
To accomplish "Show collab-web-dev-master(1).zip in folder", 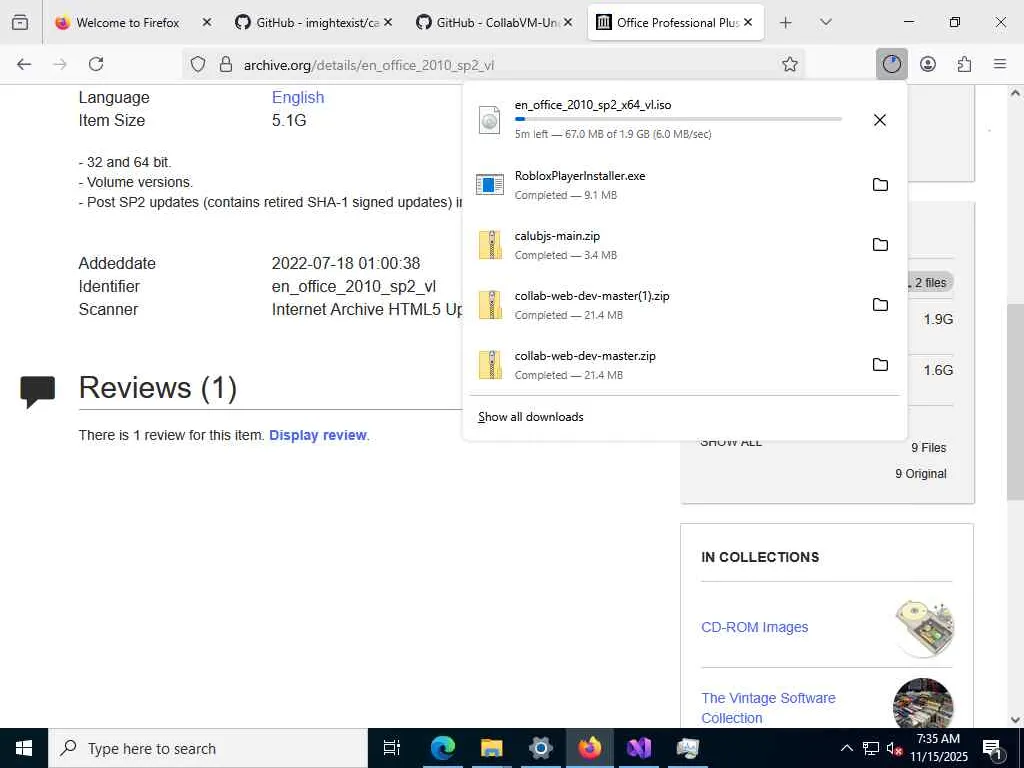I will pos(880,304).
